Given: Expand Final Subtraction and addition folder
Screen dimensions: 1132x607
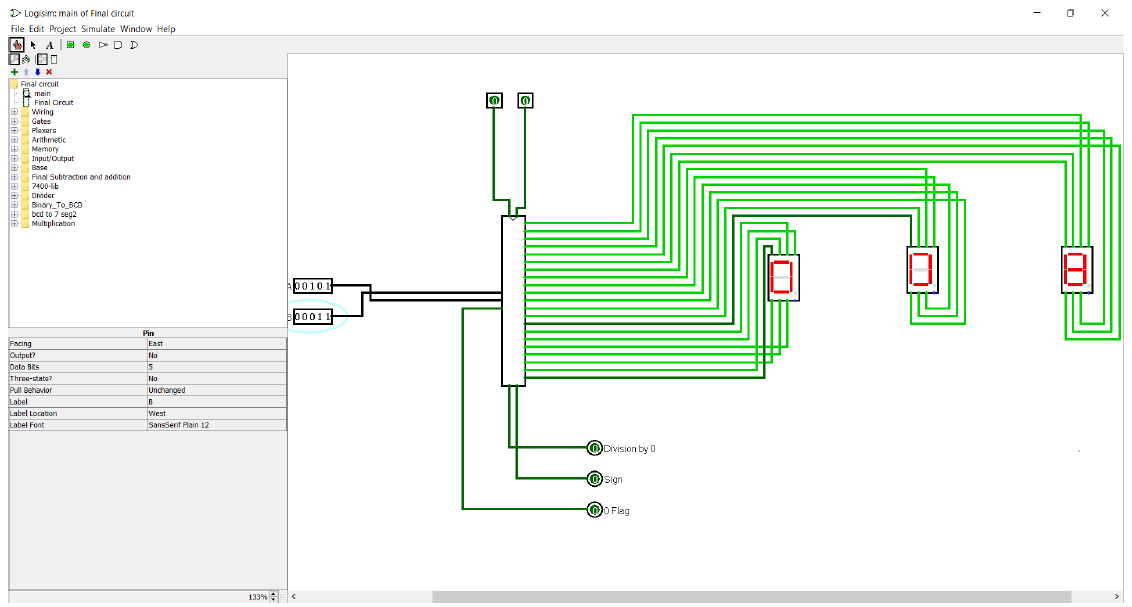Looking at the screenshot, I should 14,177.
